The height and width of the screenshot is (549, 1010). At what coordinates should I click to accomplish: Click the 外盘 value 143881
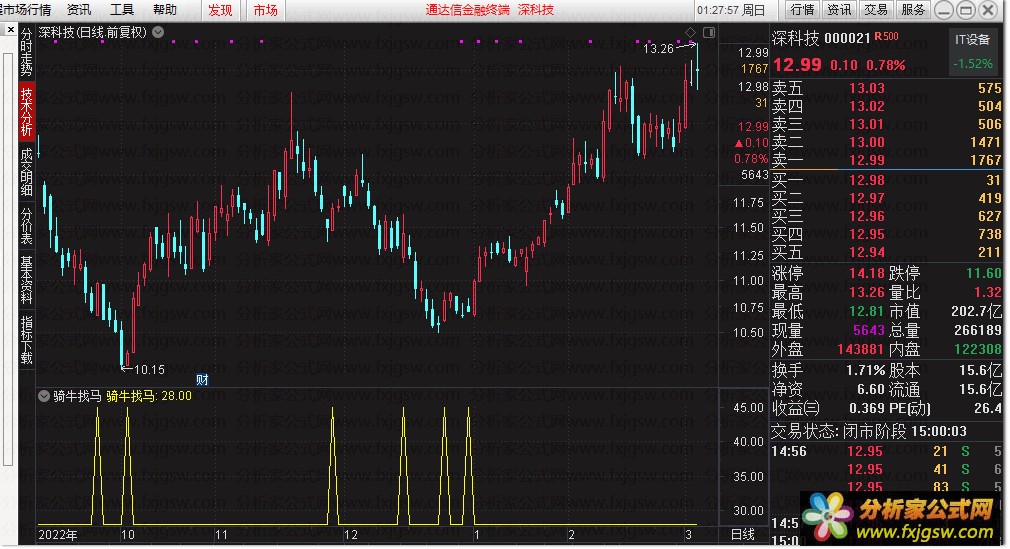point(861,349)
